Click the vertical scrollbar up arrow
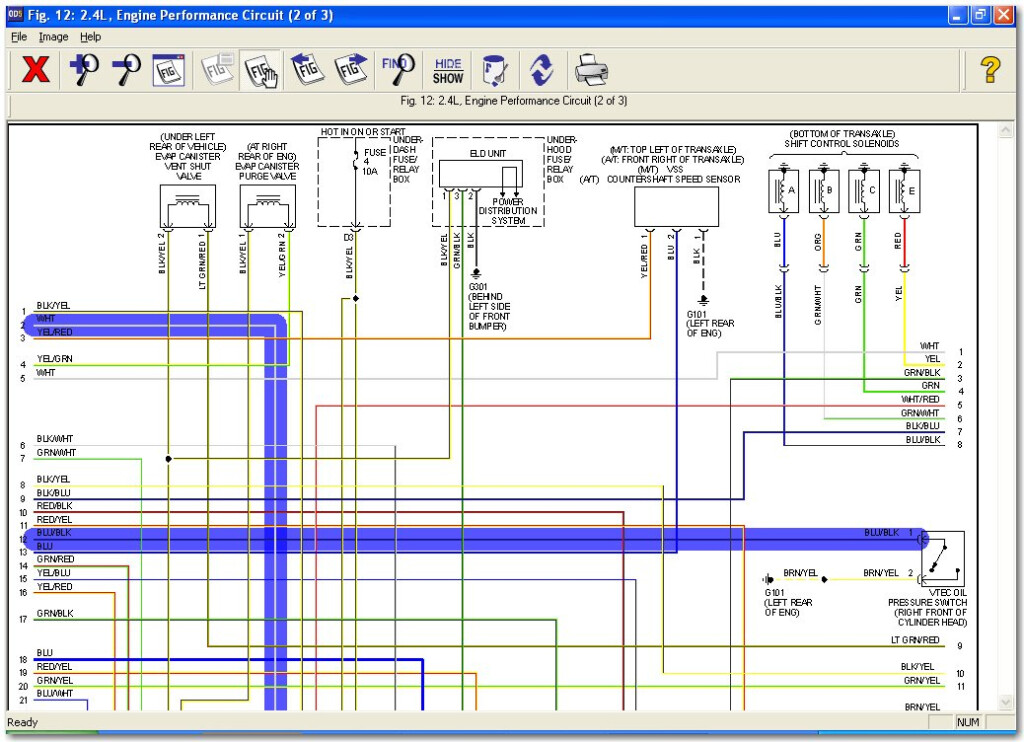Viewport: 1024px width, 742px height. [1006, 131]
